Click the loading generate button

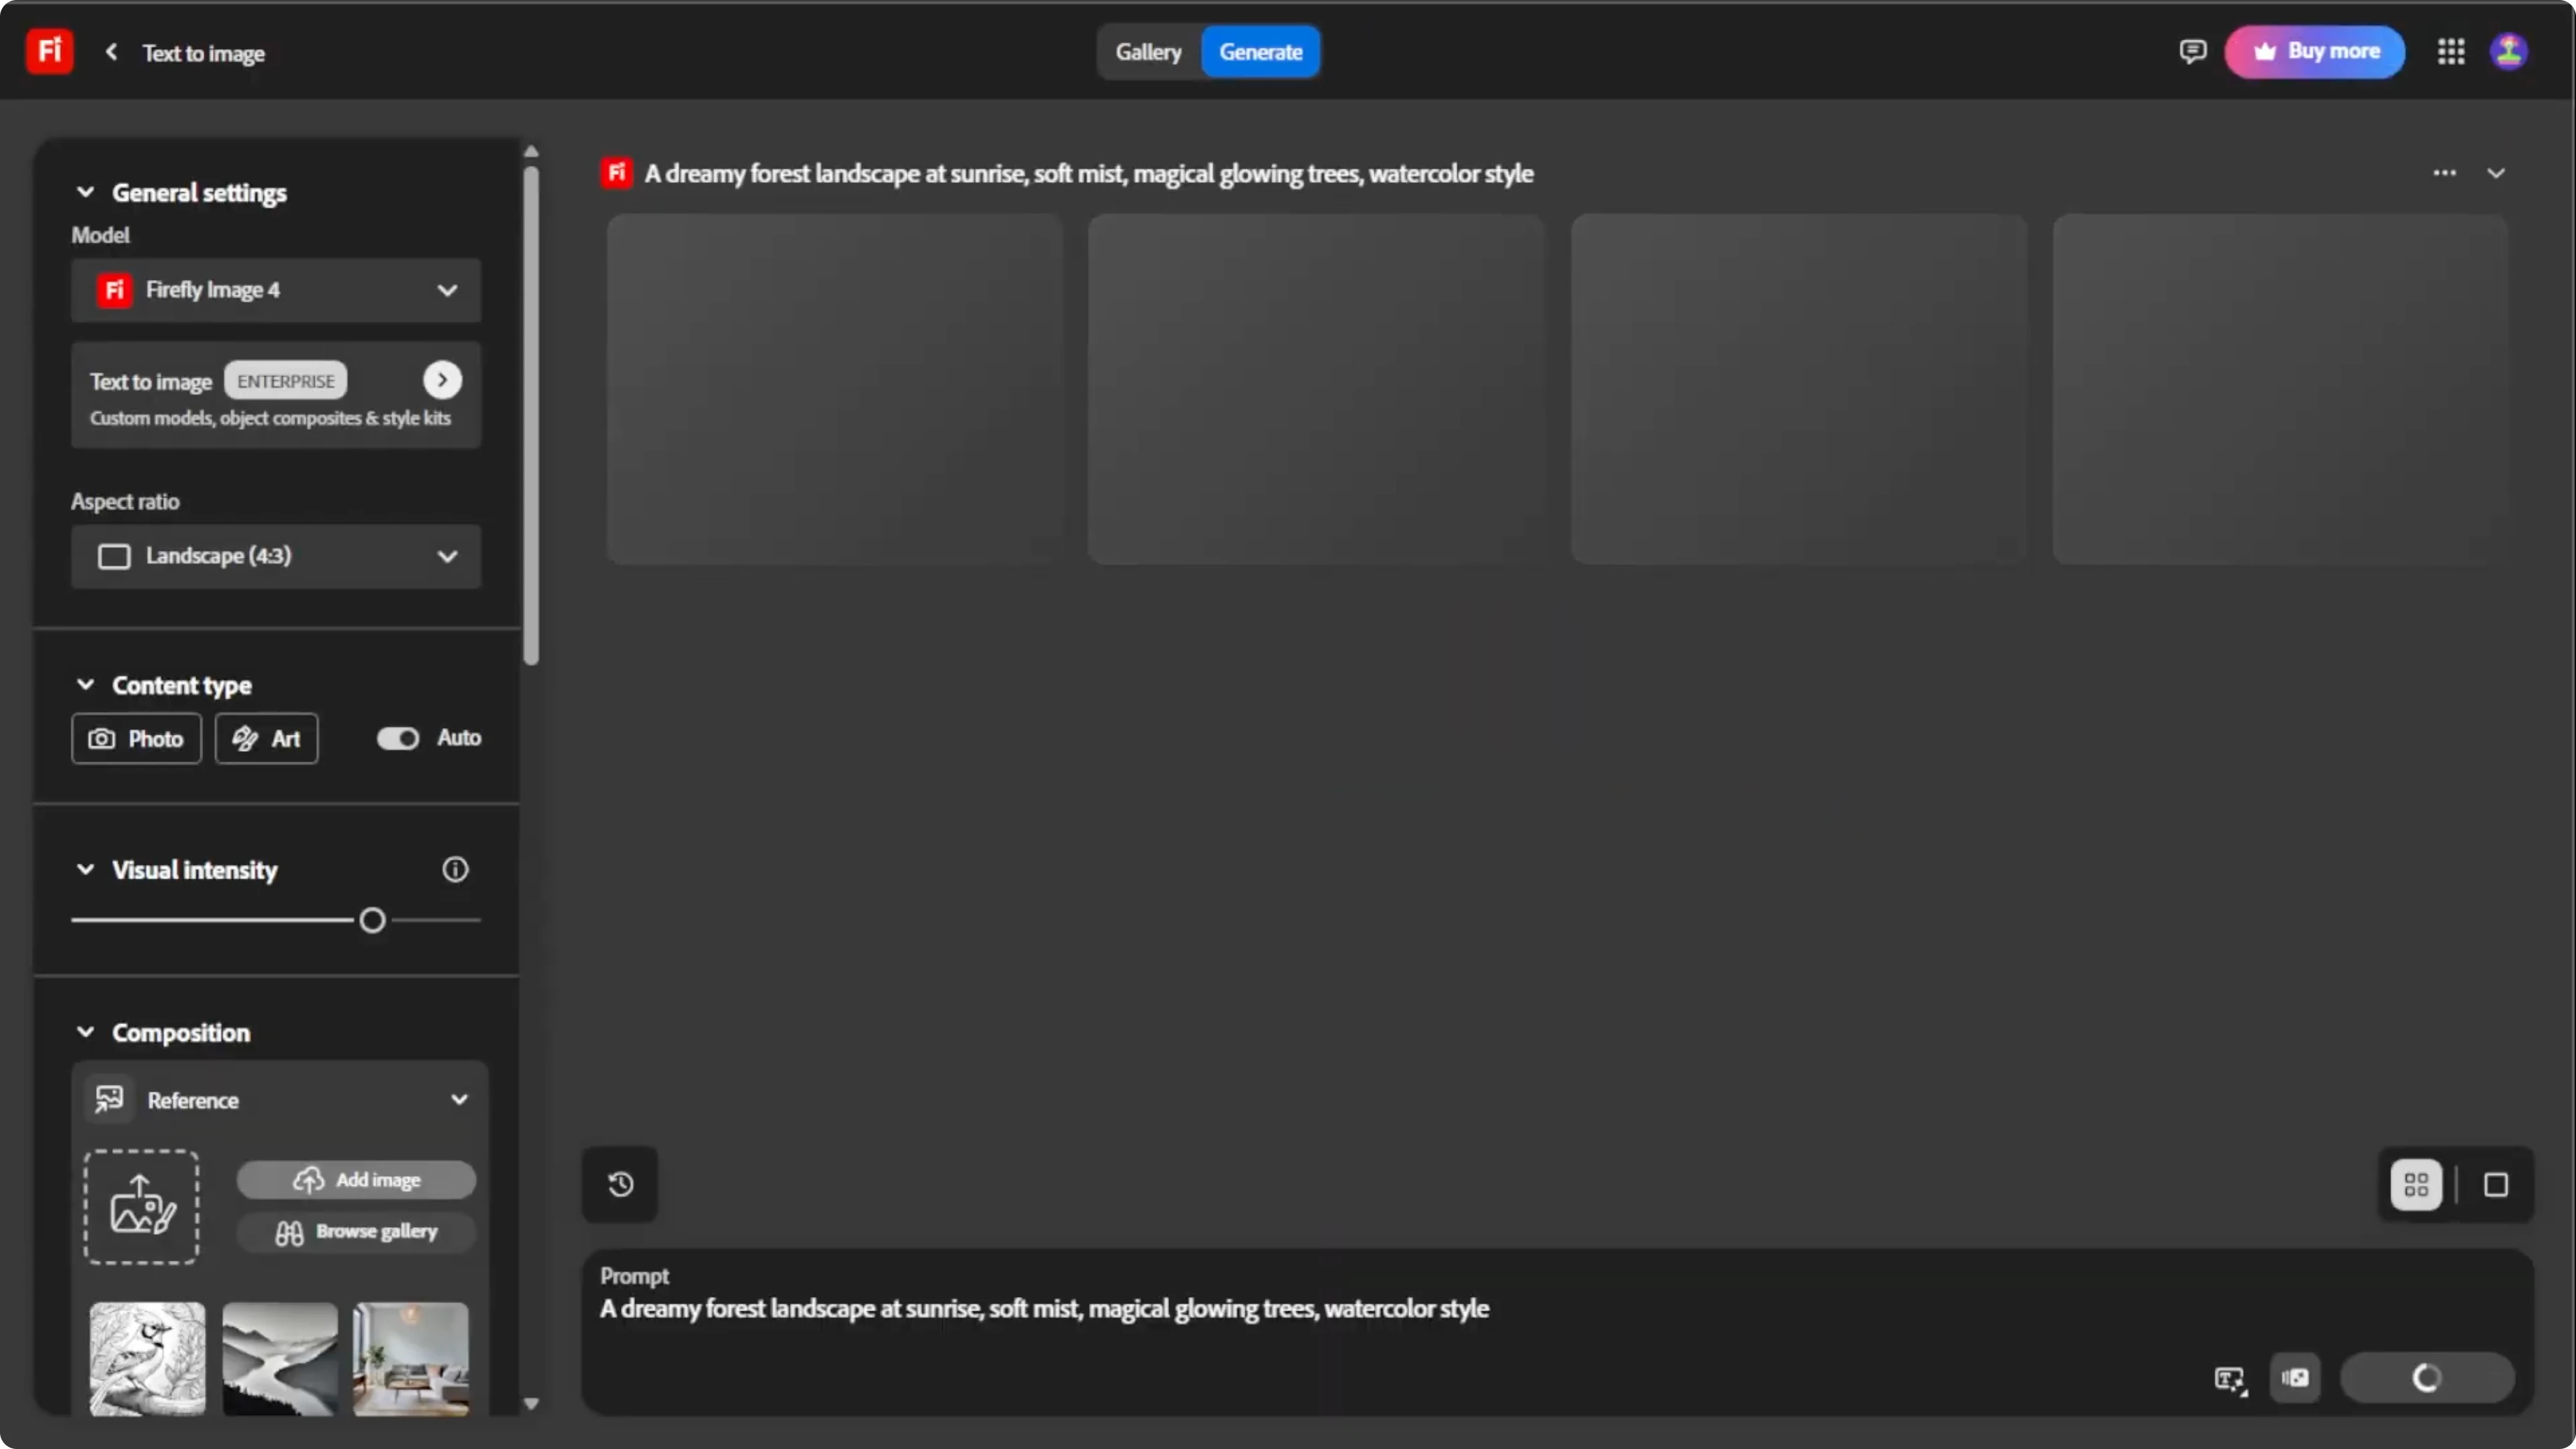(2427, 1378)
